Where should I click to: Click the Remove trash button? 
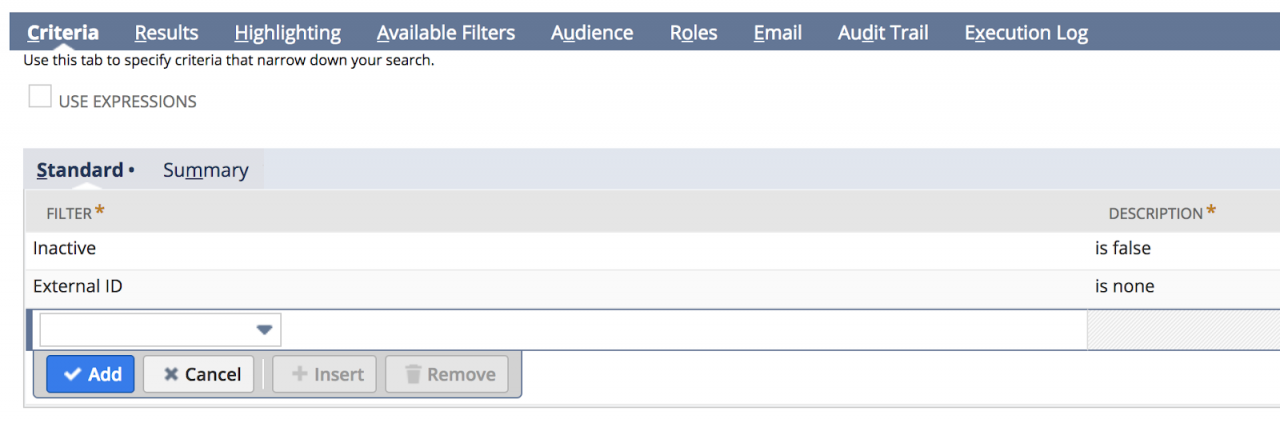(x=448, y=374)
